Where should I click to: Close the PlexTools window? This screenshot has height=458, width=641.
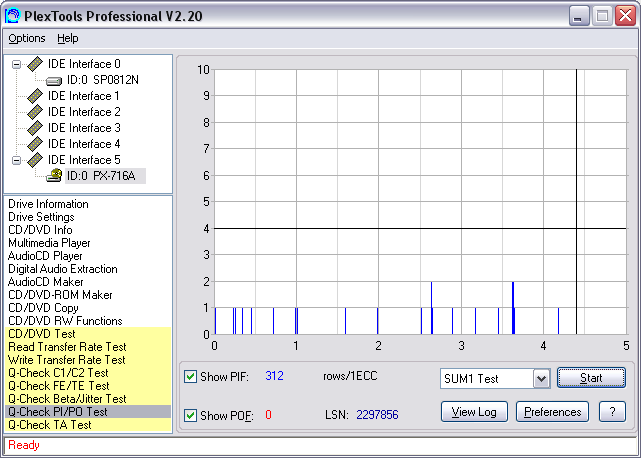(625, 16)
